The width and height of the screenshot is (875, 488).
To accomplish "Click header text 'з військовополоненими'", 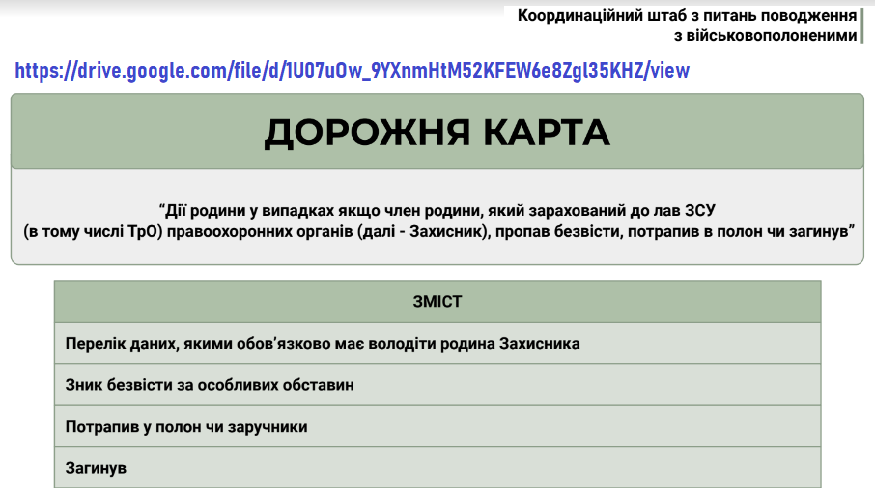I will (x=766, y=35).
